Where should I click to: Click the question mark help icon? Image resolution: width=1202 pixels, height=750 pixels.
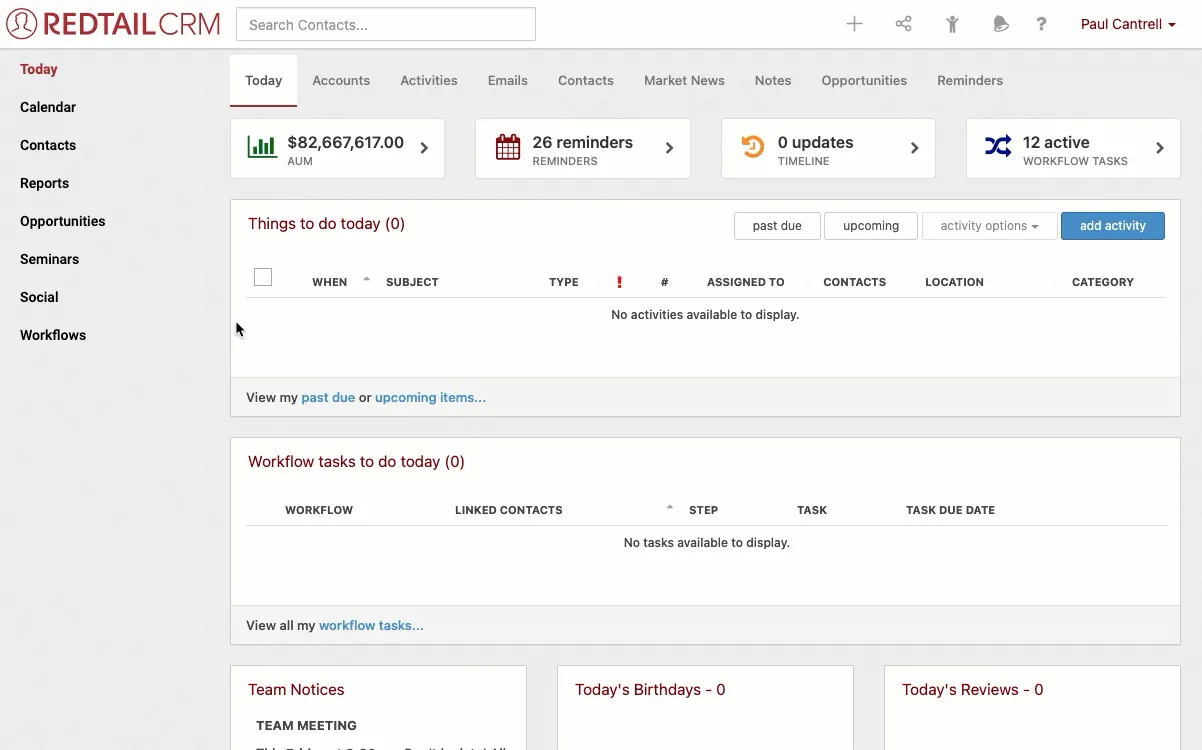[1040, 23]
